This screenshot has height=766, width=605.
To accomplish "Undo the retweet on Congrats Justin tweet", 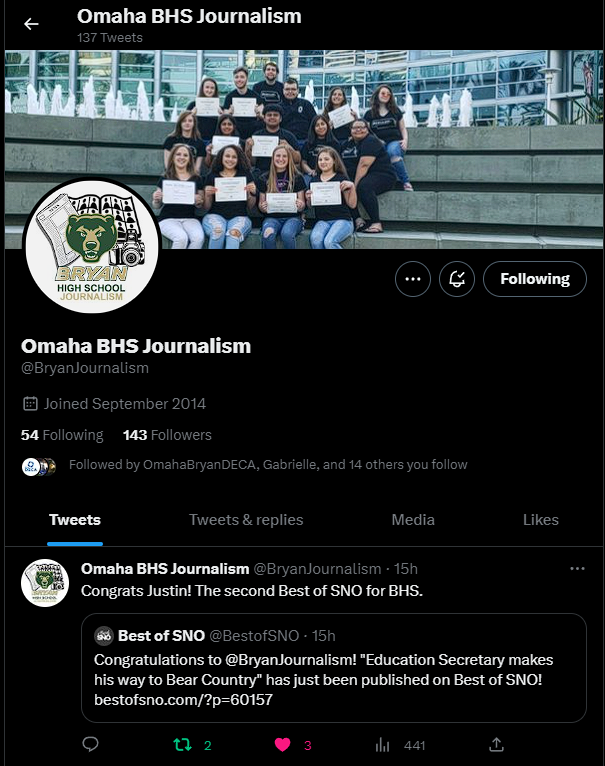I will coord(182,745).
